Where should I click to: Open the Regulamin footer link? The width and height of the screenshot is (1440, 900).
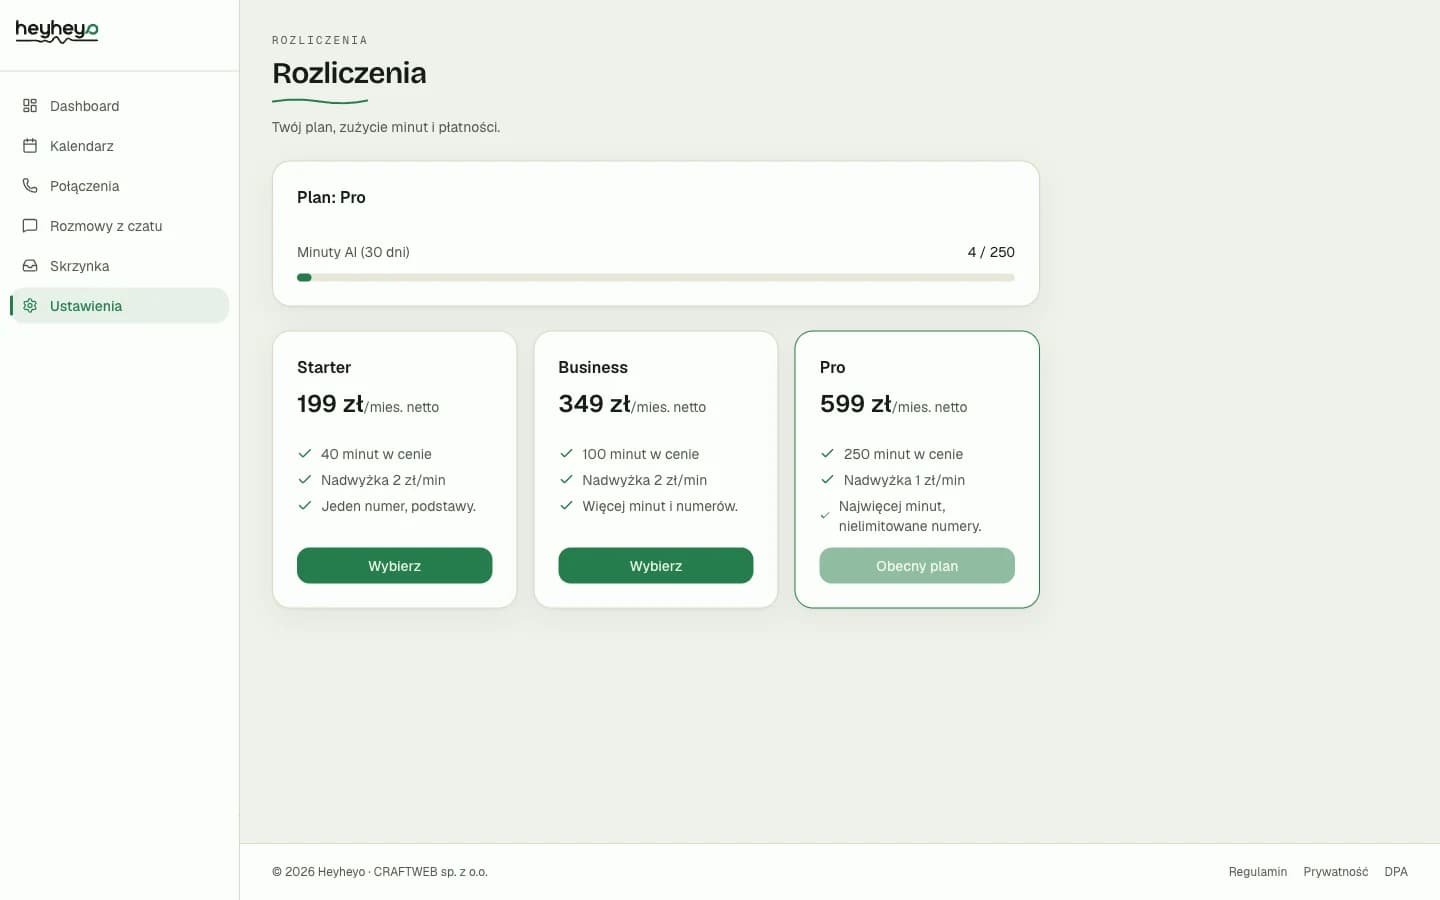point(1257,872)
